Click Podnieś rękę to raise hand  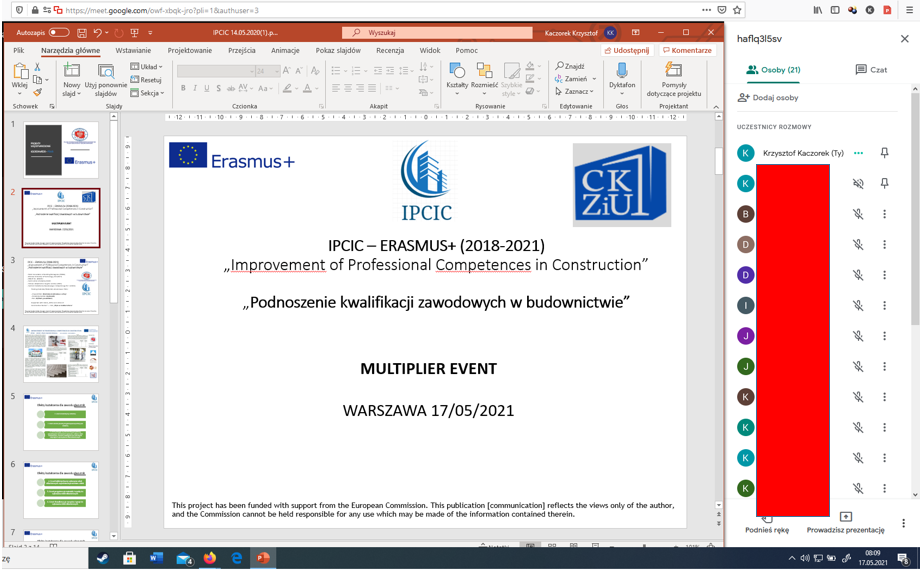tap(767, 525)
